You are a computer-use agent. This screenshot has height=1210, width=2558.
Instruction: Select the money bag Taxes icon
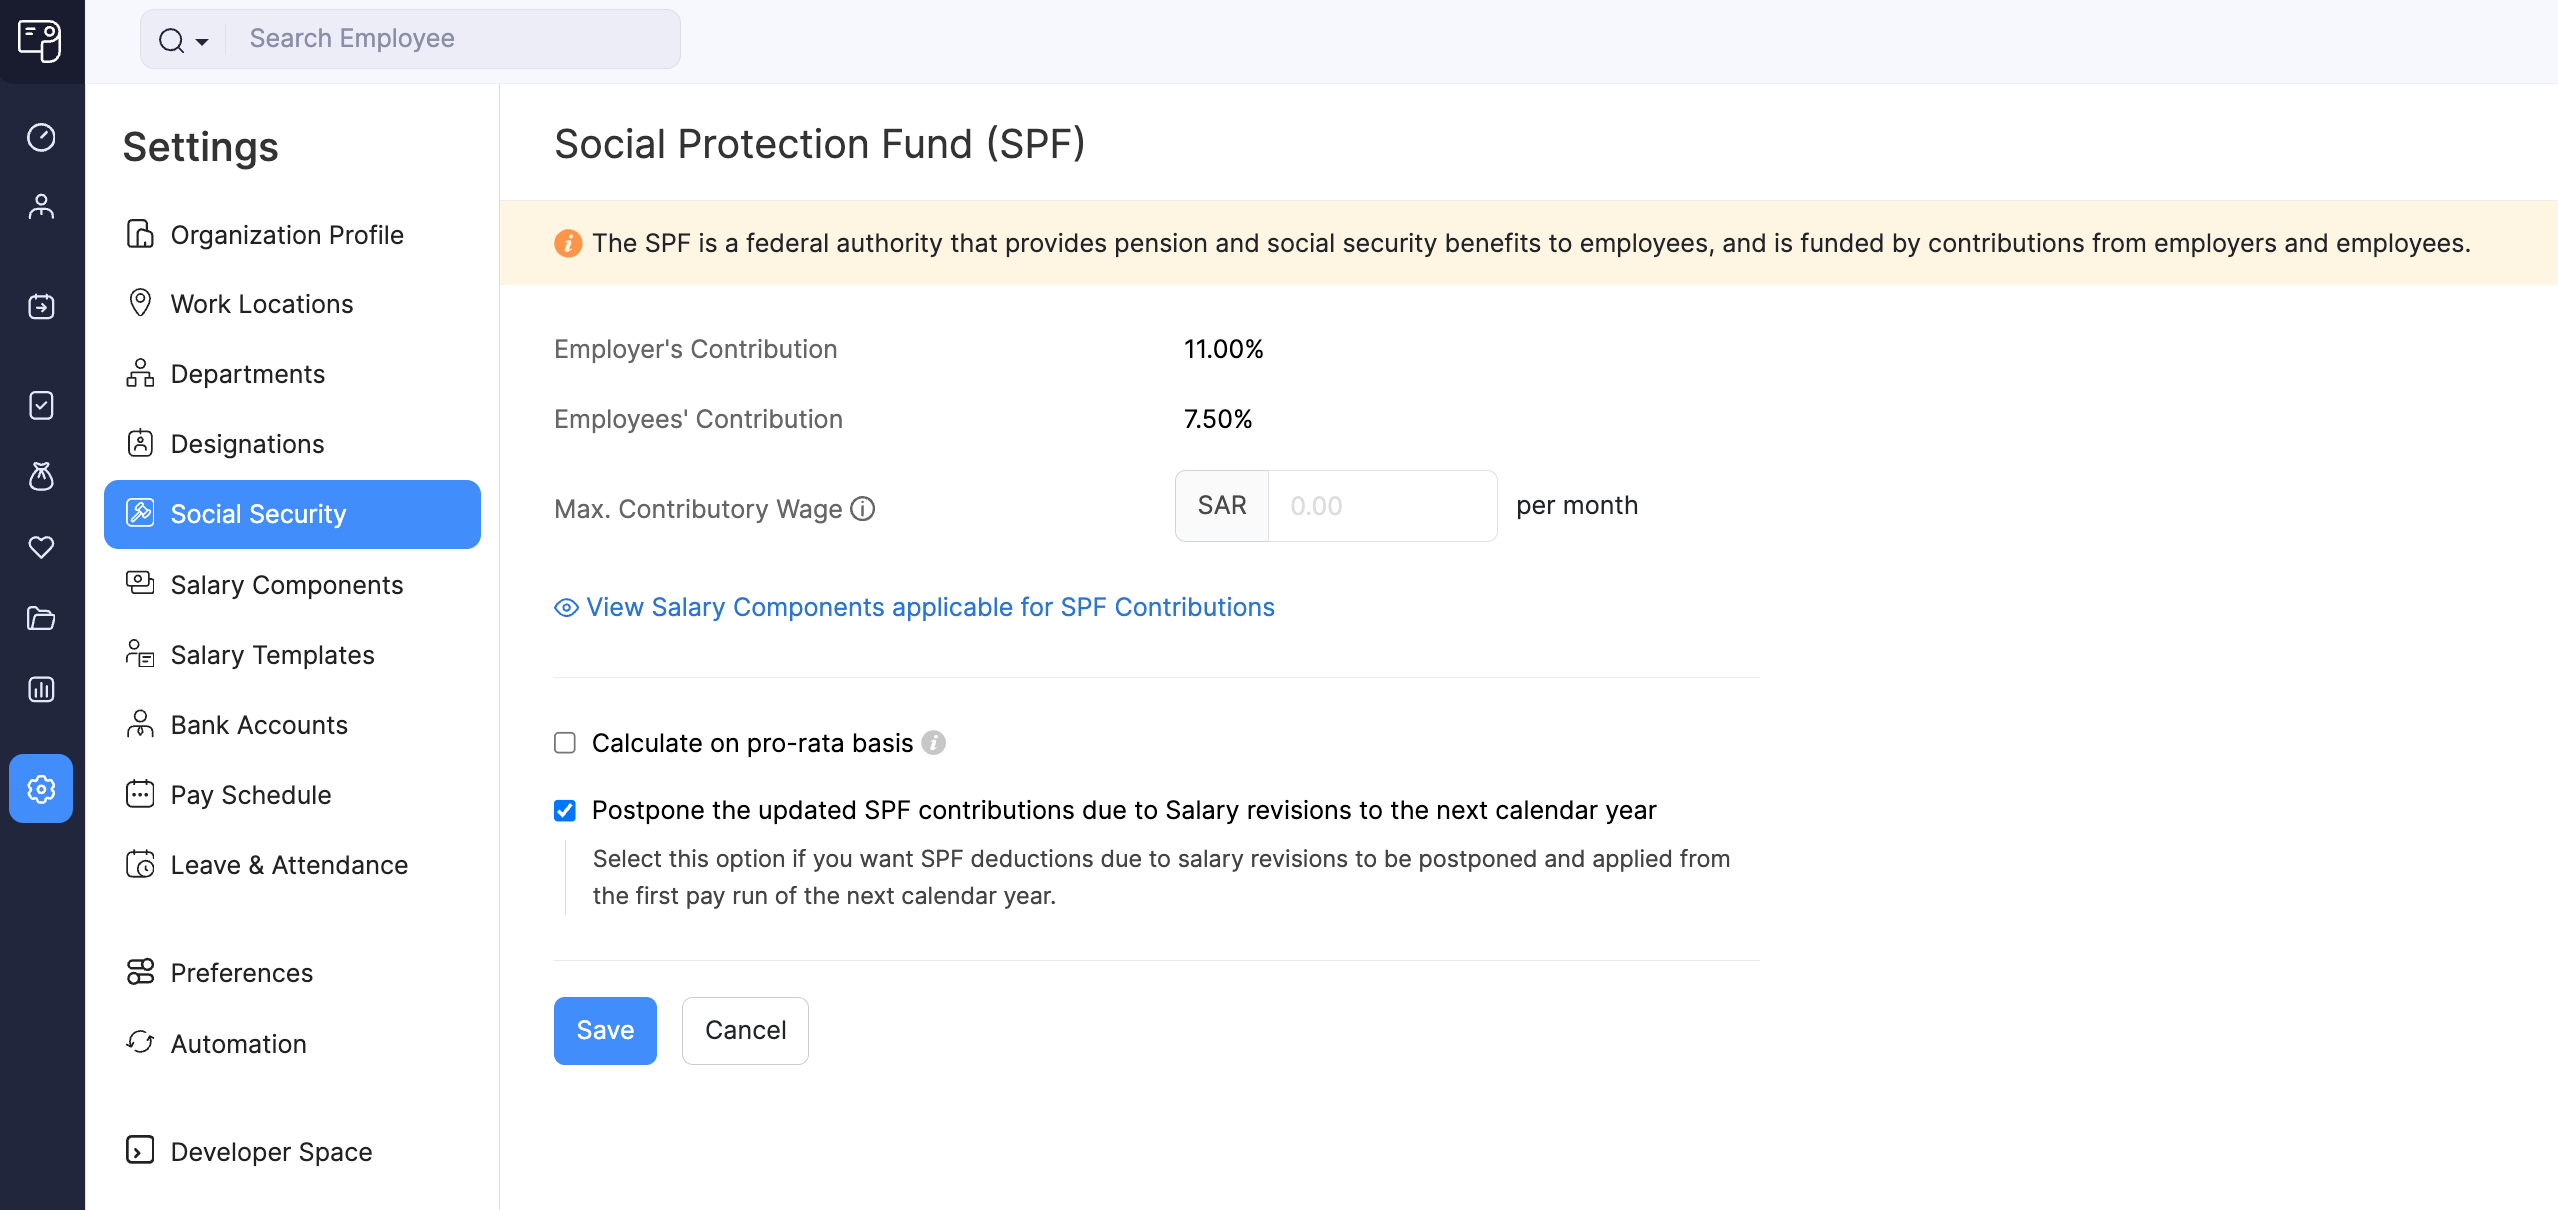(x=41, y=477)
